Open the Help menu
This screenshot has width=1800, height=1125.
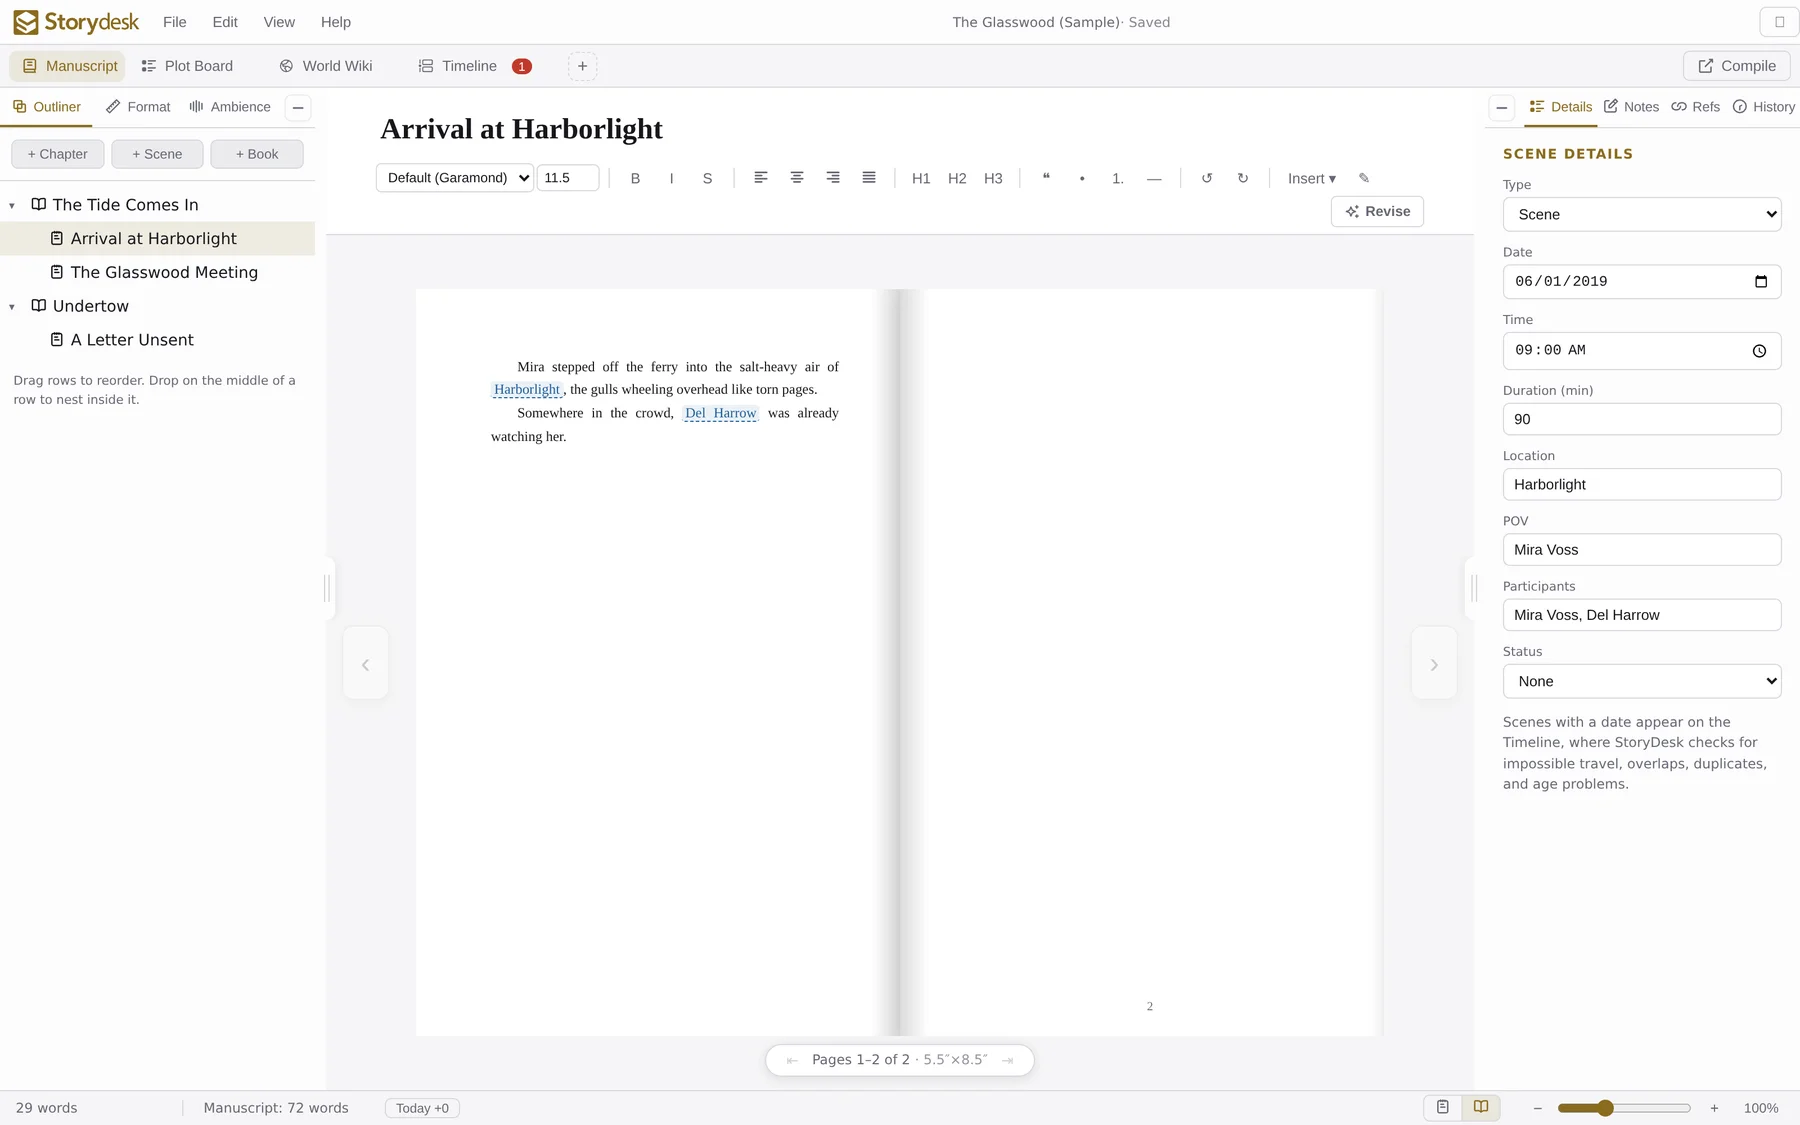coord(336,22)
